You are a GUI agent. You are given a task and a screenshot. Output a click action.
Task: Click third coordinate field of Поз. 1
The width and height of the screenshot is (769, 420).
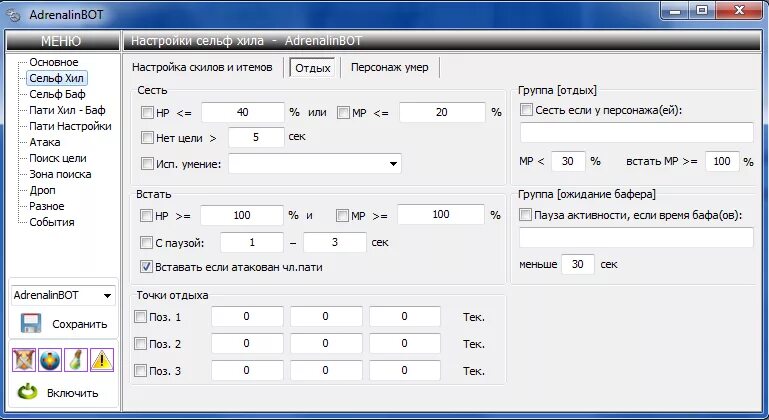(x=405, y=316)
